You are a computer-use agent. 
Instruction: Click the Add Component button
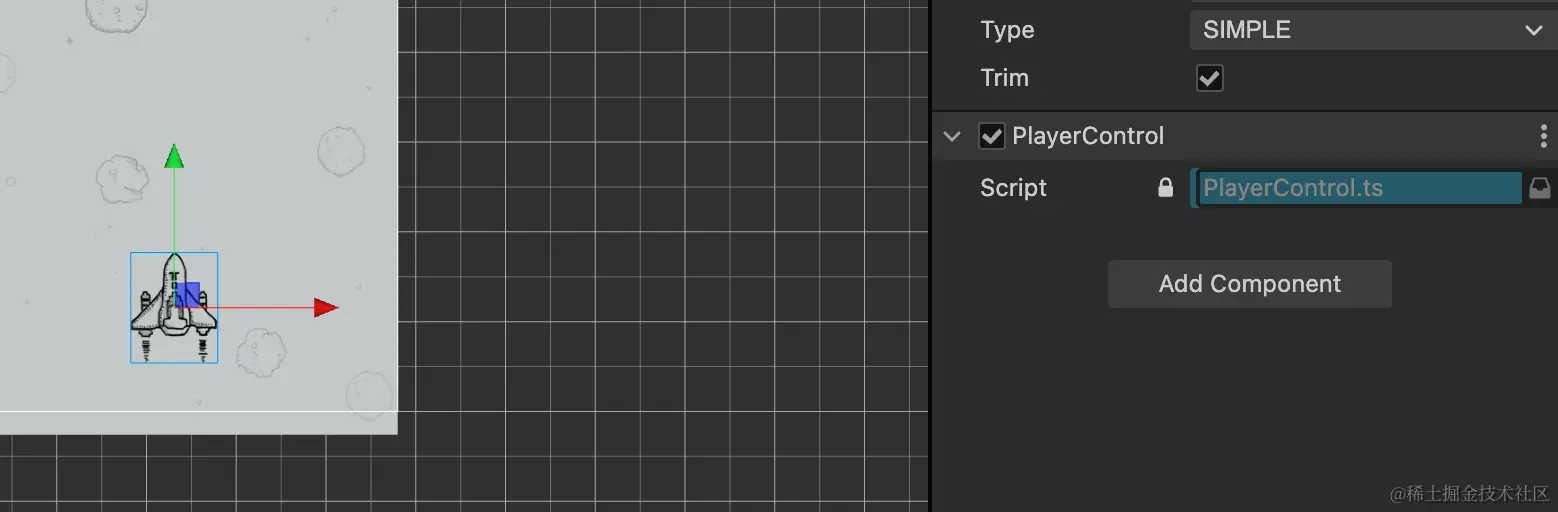coord(1250,284)
